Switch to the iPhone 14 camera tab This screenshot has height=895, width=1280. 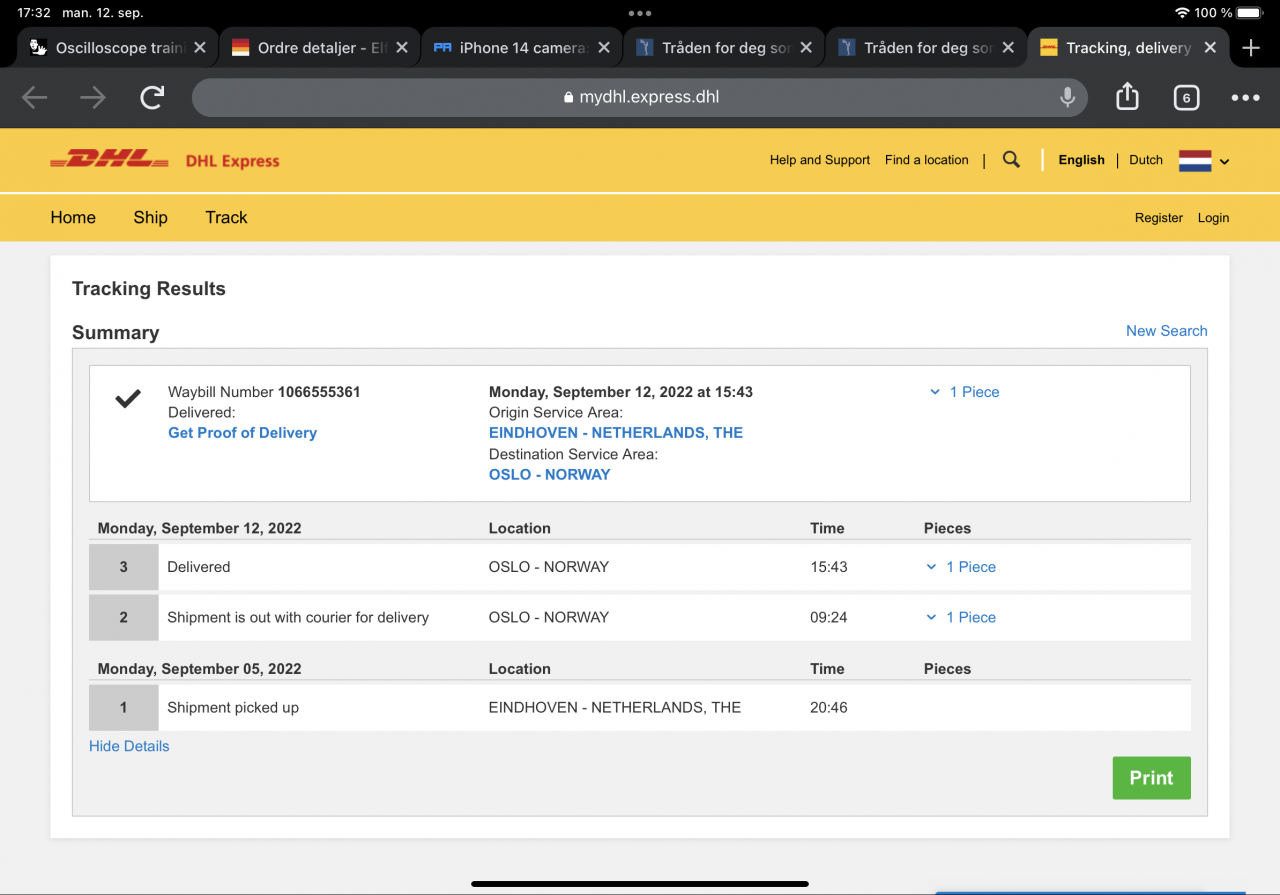511,48
